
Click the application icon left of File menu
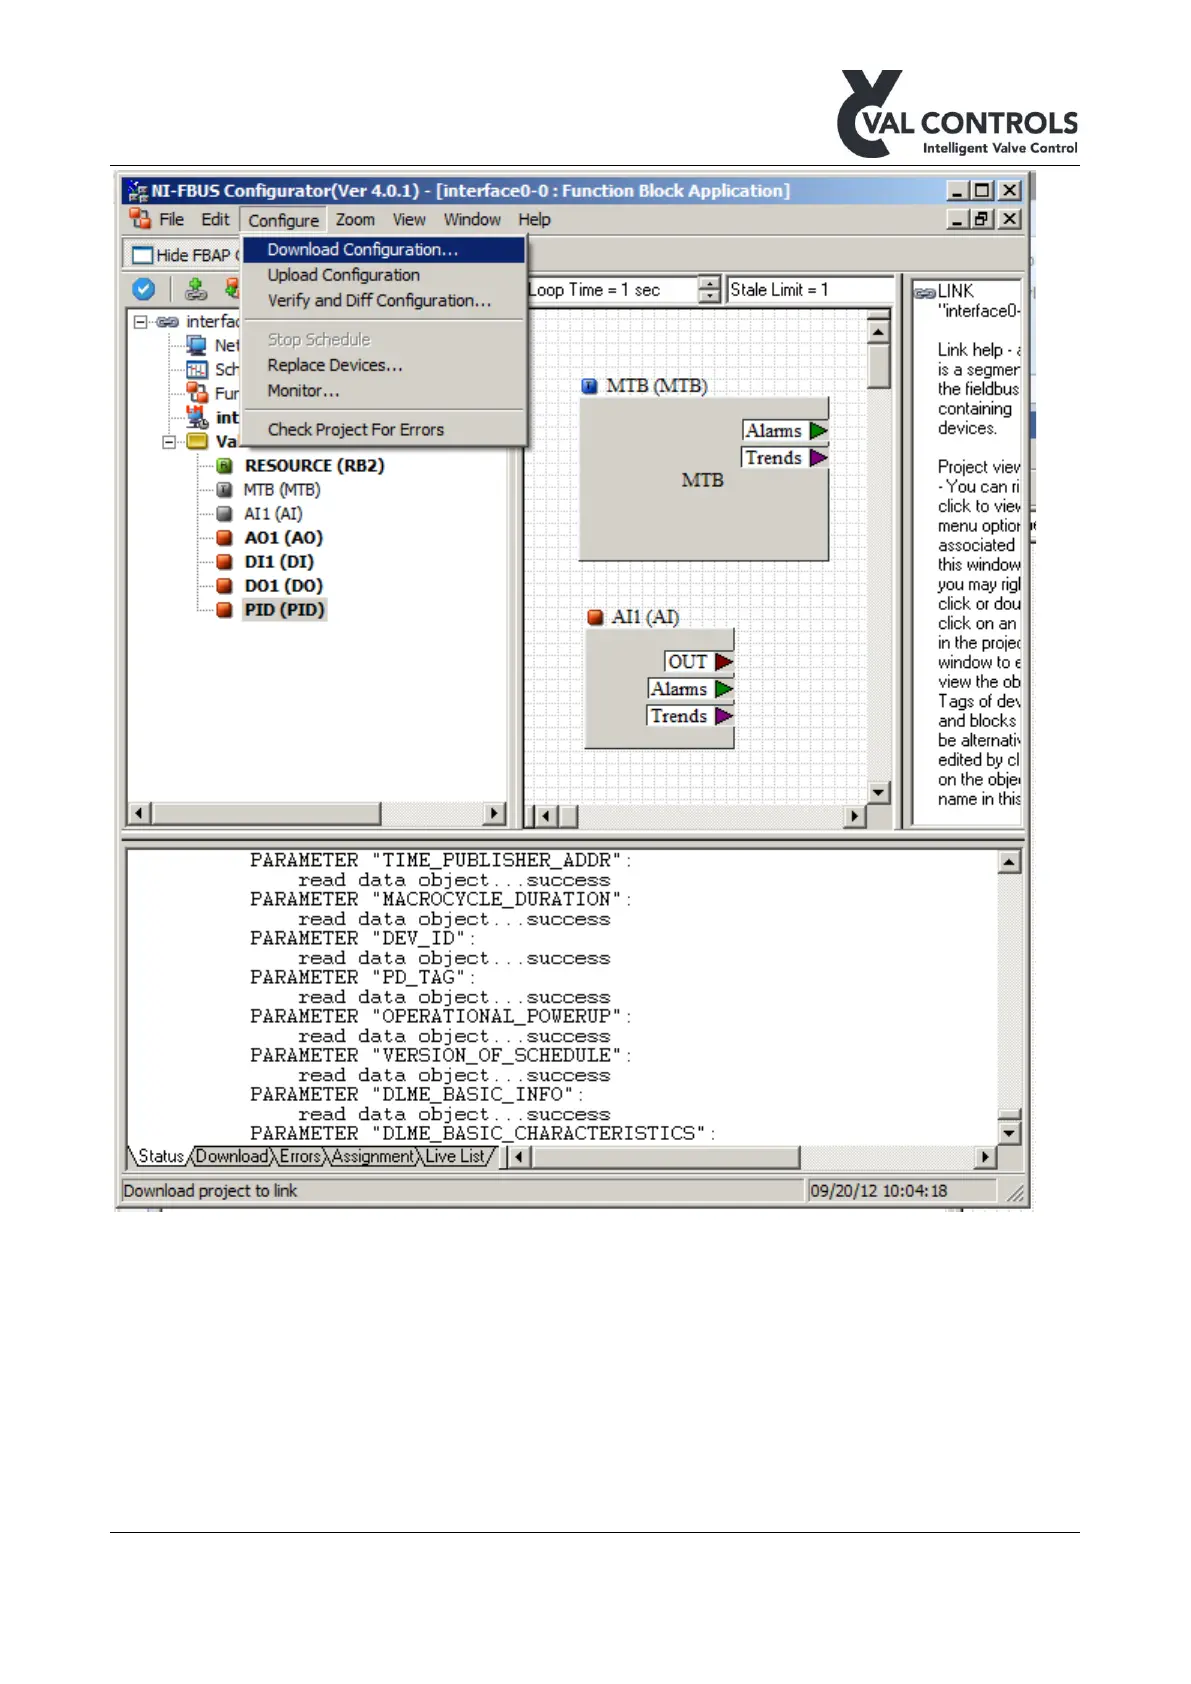[140, 218]
